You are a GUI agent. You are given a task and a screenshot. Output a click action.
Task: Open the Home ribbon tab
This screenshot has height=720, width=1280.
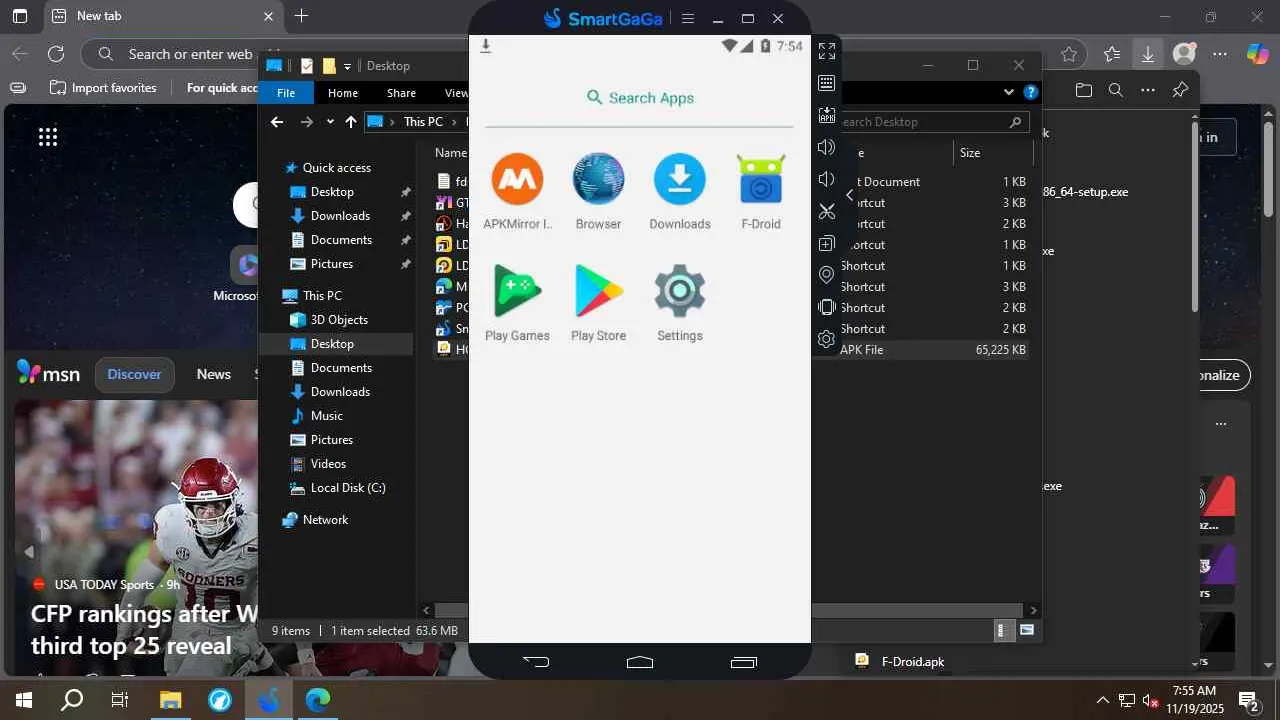343,93
